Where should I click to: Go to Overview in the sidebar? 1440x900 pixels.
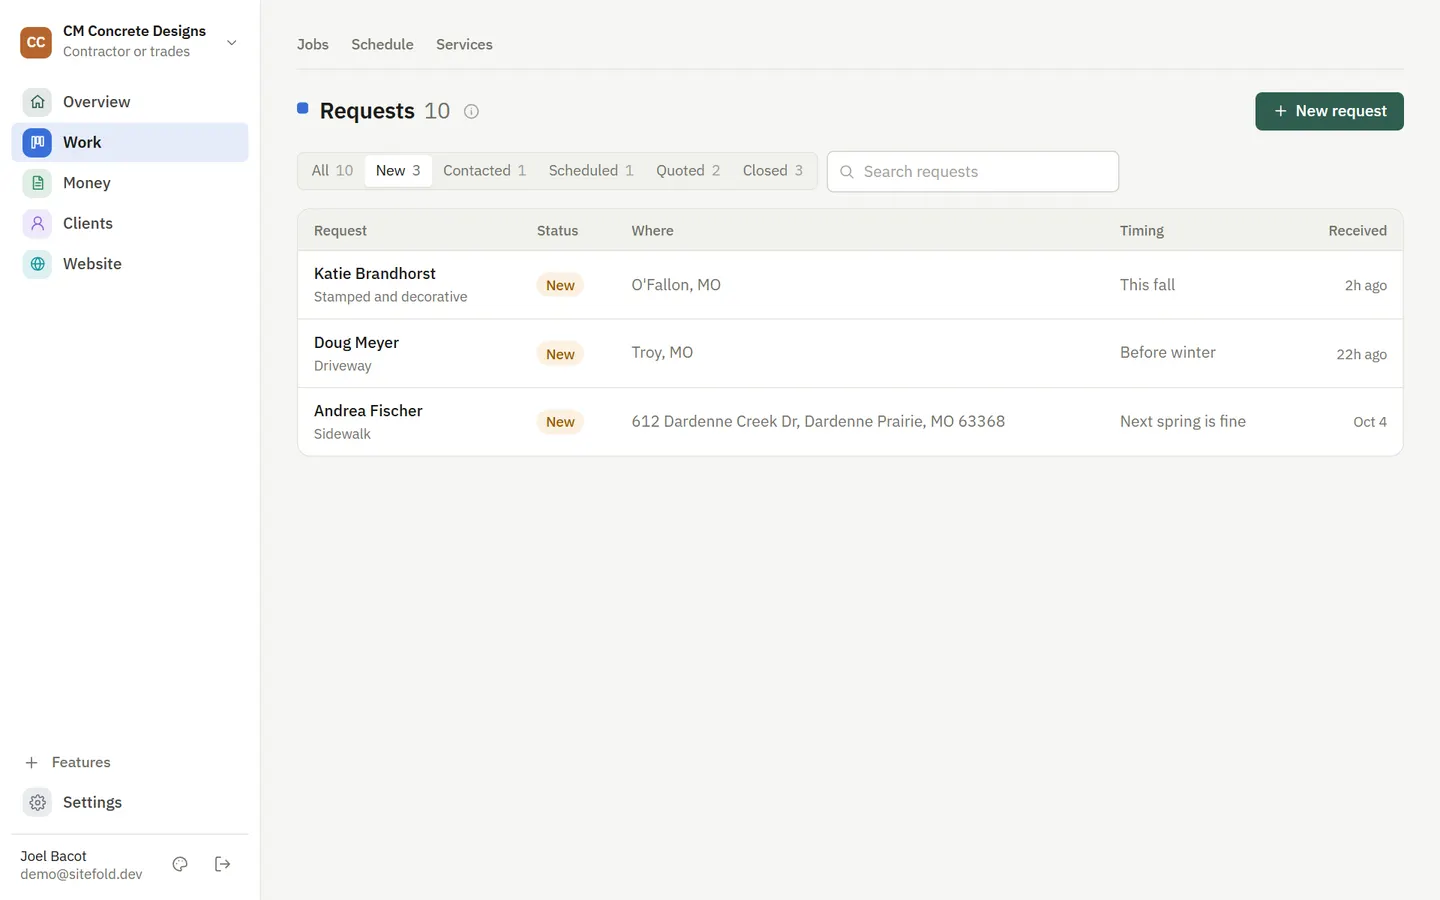pyautogui.click(x=130, y=102)
